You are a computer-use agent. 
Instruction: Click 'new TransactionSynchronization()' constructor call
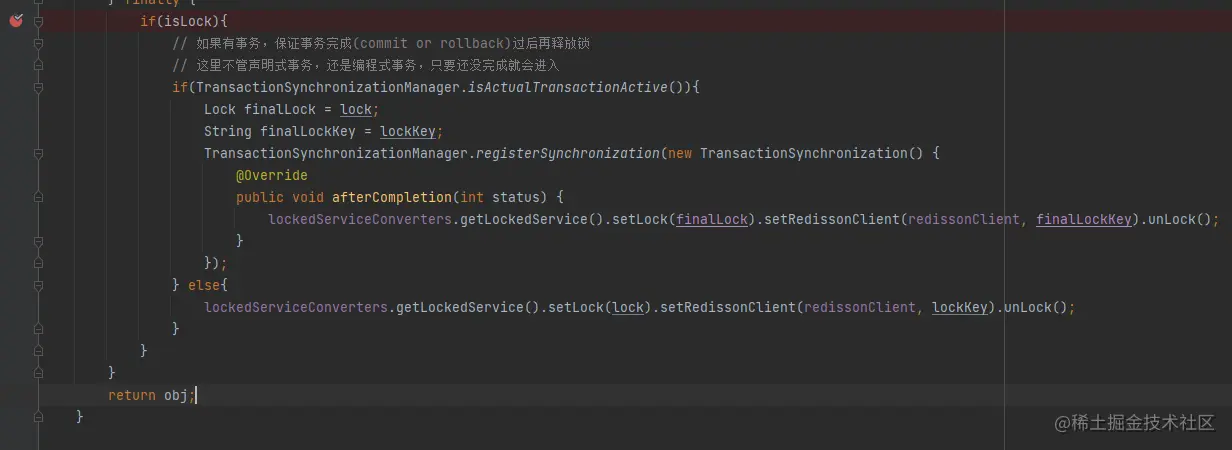point(796,153)
